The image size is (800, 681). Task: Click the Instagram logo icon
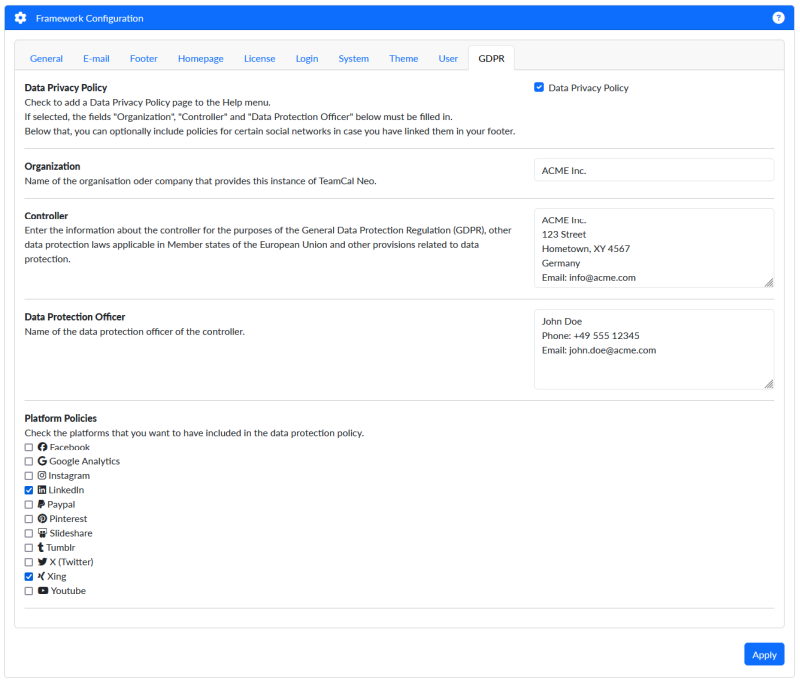(42, 476)
